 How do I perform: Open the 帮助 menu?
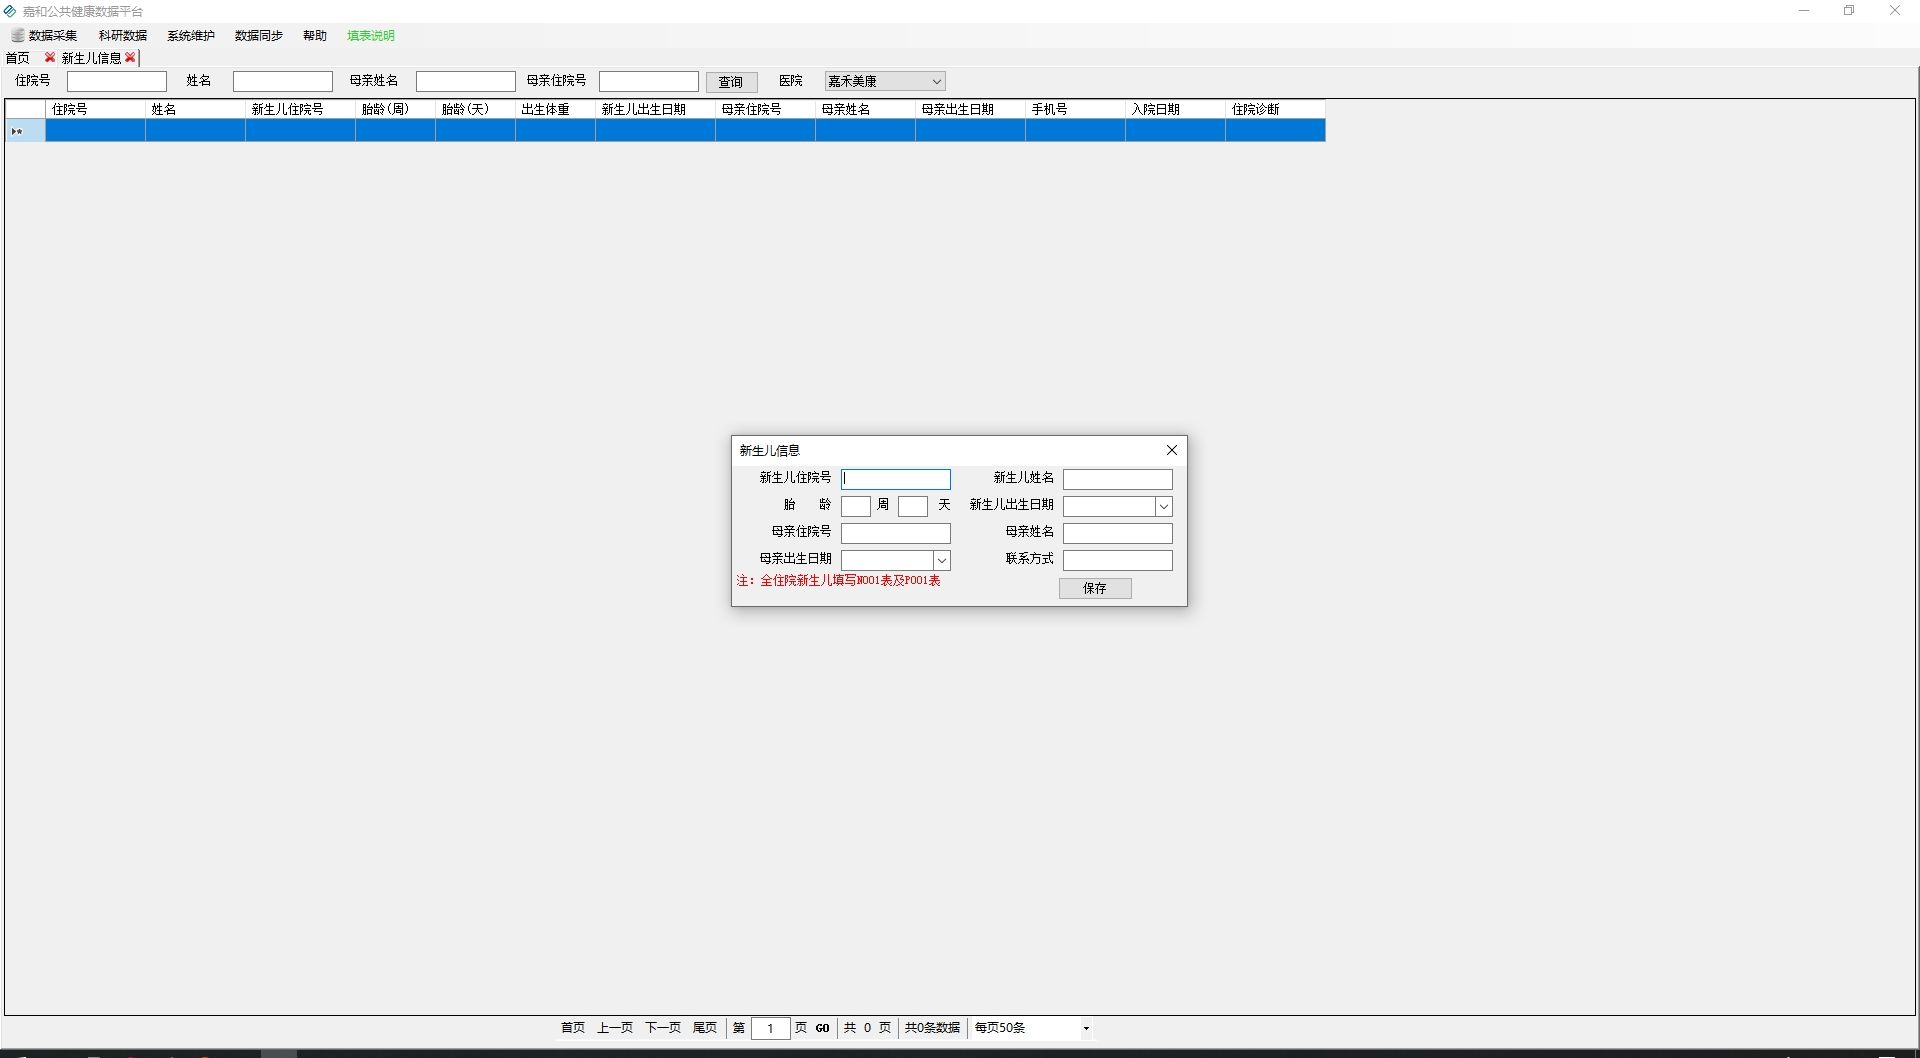click(x=314, y=36)
